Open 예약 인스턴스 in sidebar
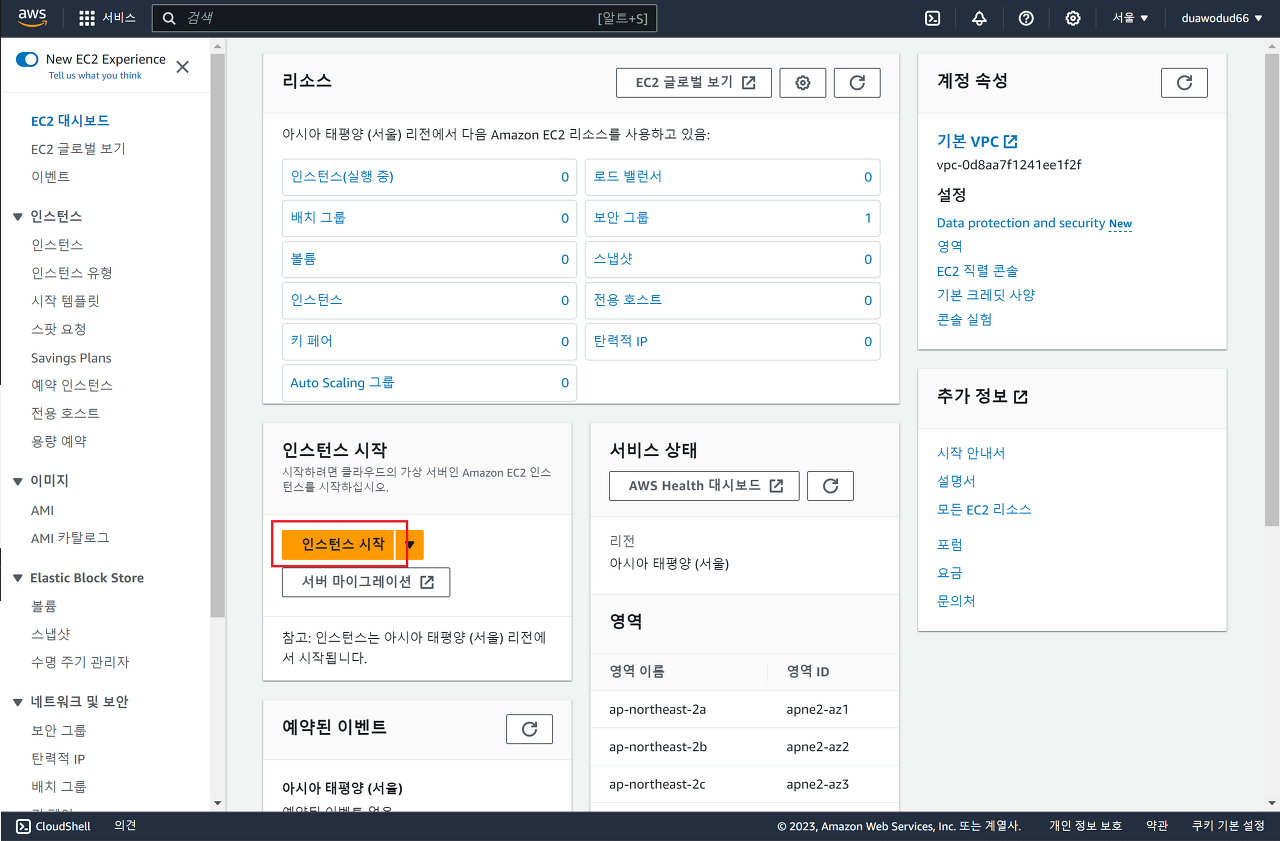1280x841 pixels. [72, 385]
